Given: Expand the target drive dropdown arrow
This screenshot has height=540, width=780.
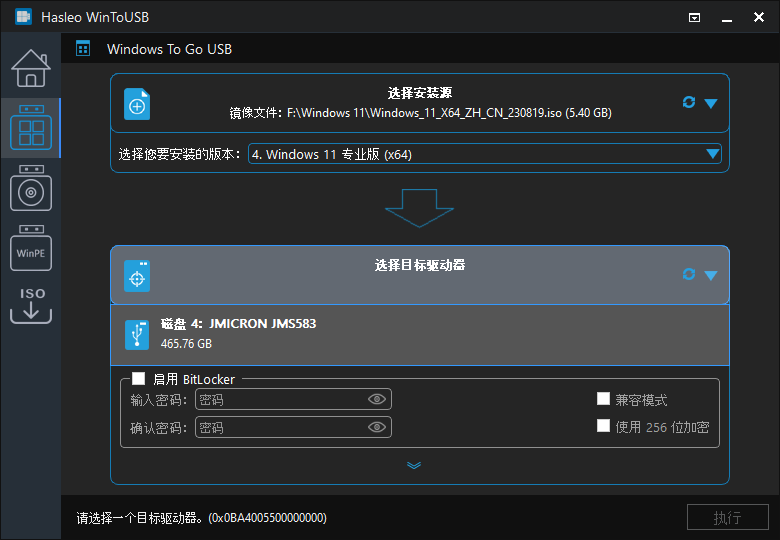Looking at the screenshot, I should [x=711, y=275].
